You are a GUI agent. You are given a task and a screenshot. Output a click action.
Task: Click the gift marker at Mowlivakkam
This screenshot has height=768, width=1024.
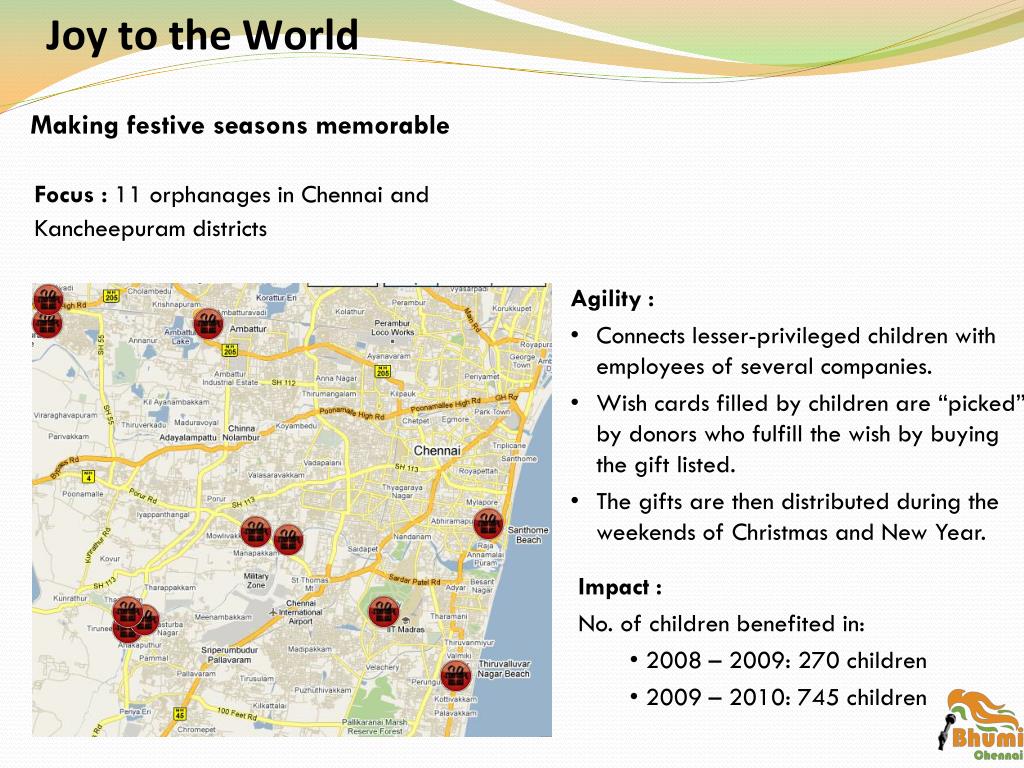click(x=256, y=532)
